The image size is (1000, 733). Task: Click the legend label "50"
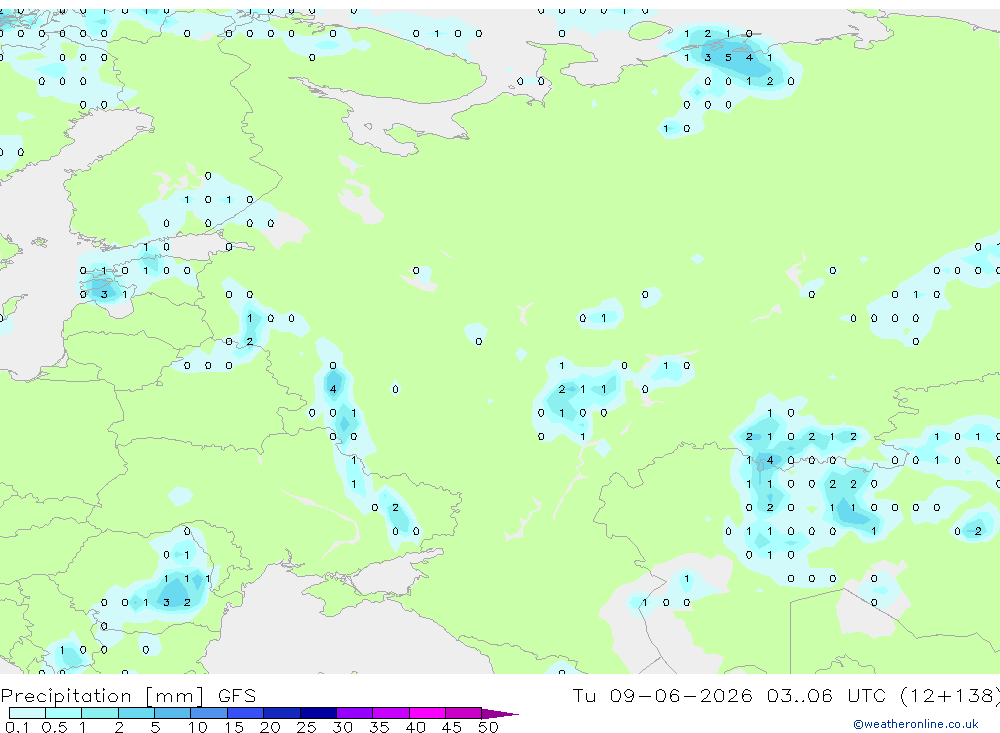coord(488,727)
